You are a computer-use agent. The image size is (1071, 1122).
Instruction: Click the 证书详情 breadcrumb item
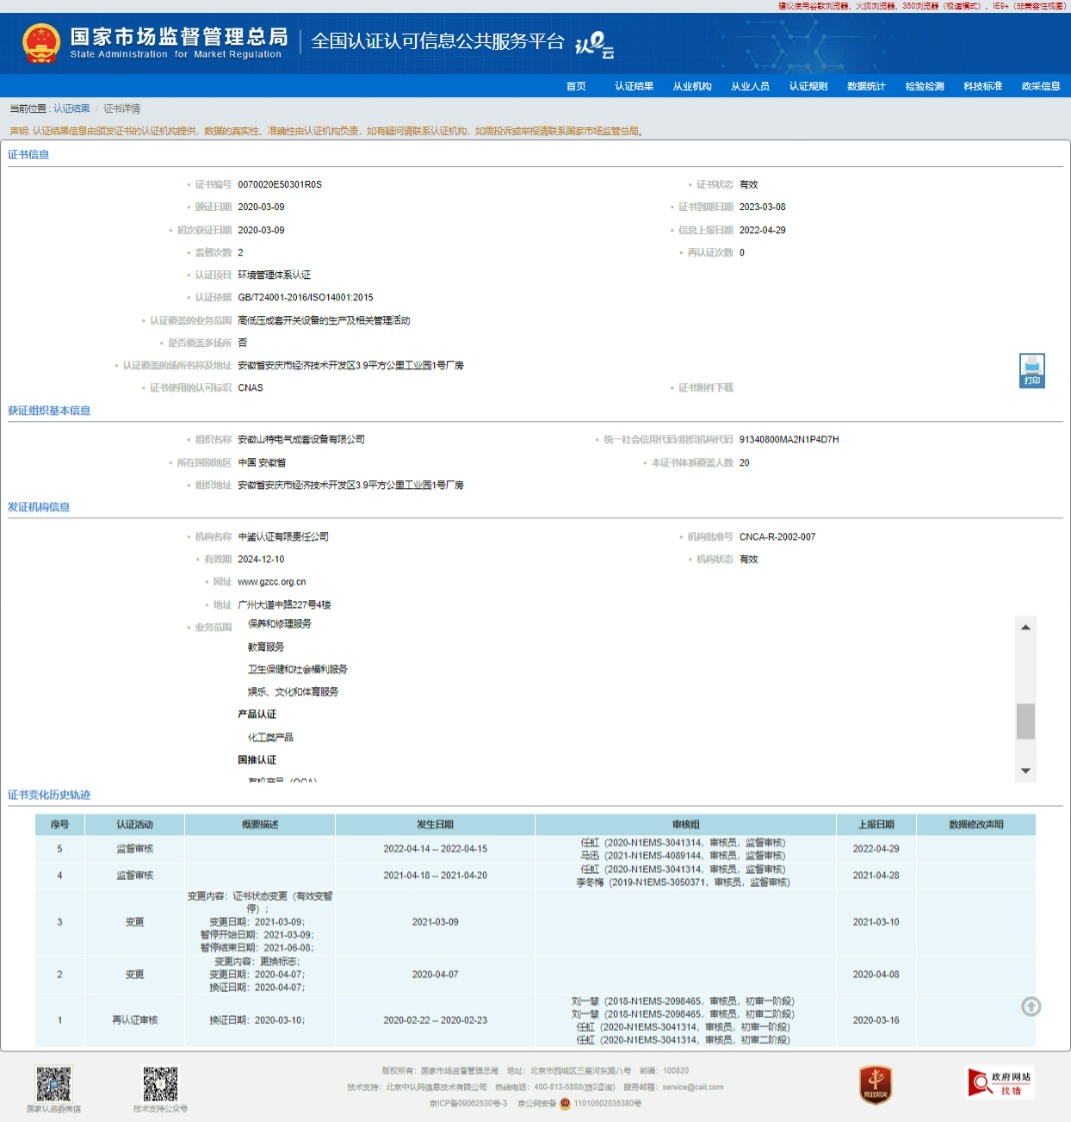[x=122, y=109]
